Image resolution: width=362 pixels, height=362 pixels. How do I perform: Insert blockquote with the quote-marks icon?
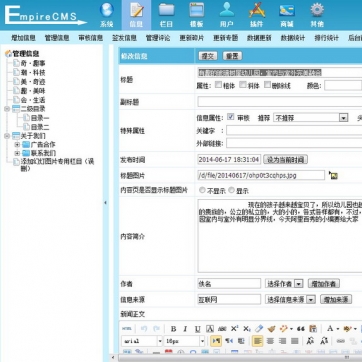click(x=301, y=329)
